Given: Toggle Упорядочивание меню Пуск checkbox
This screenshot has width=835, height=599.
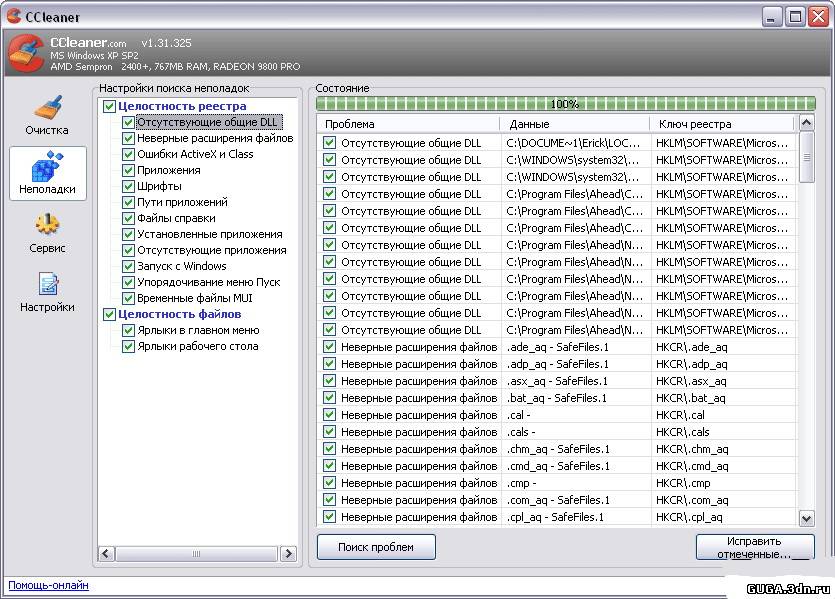Looking at the screenshot, I should pos(128,282).
